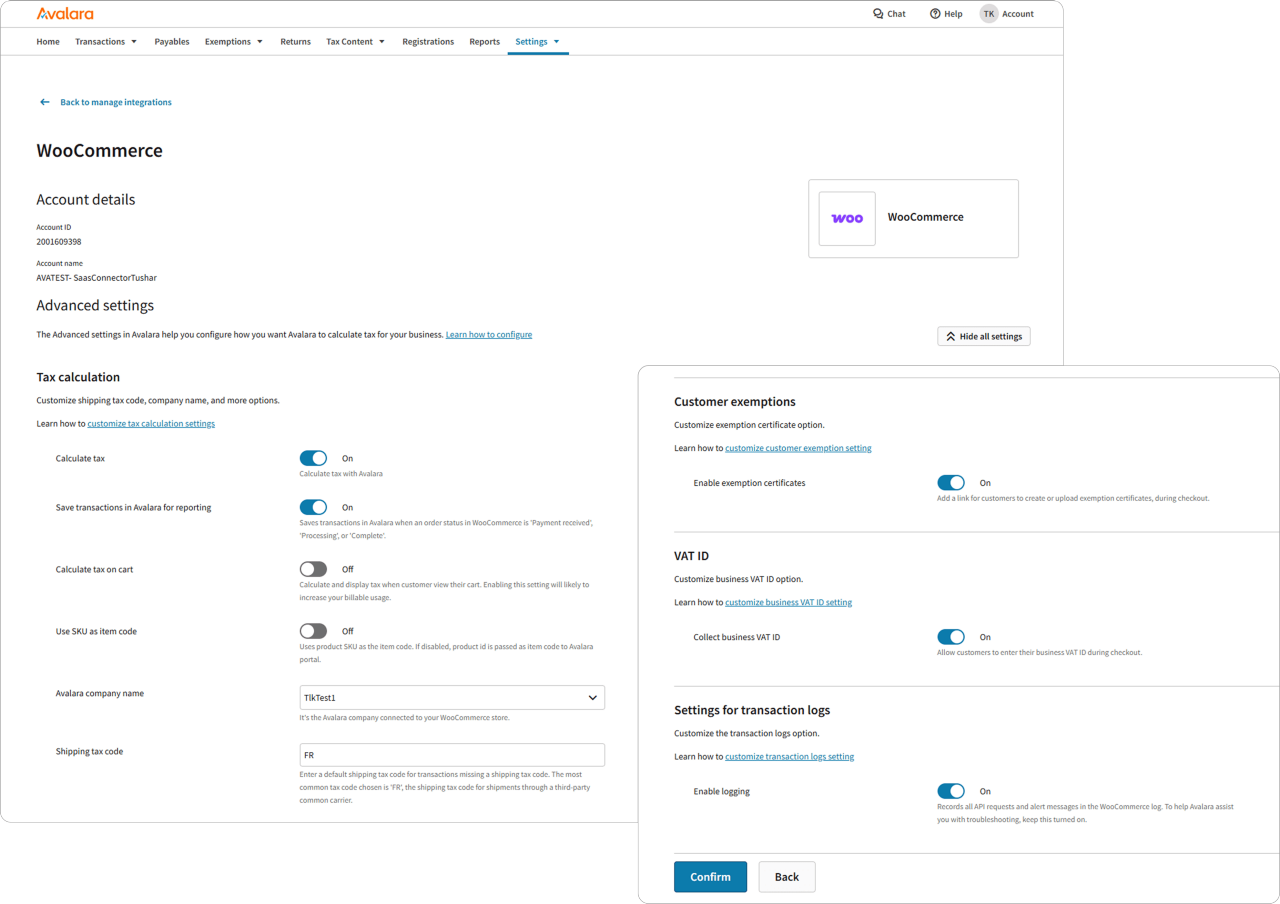Click the TK account avatar

(x=988, y=13)
